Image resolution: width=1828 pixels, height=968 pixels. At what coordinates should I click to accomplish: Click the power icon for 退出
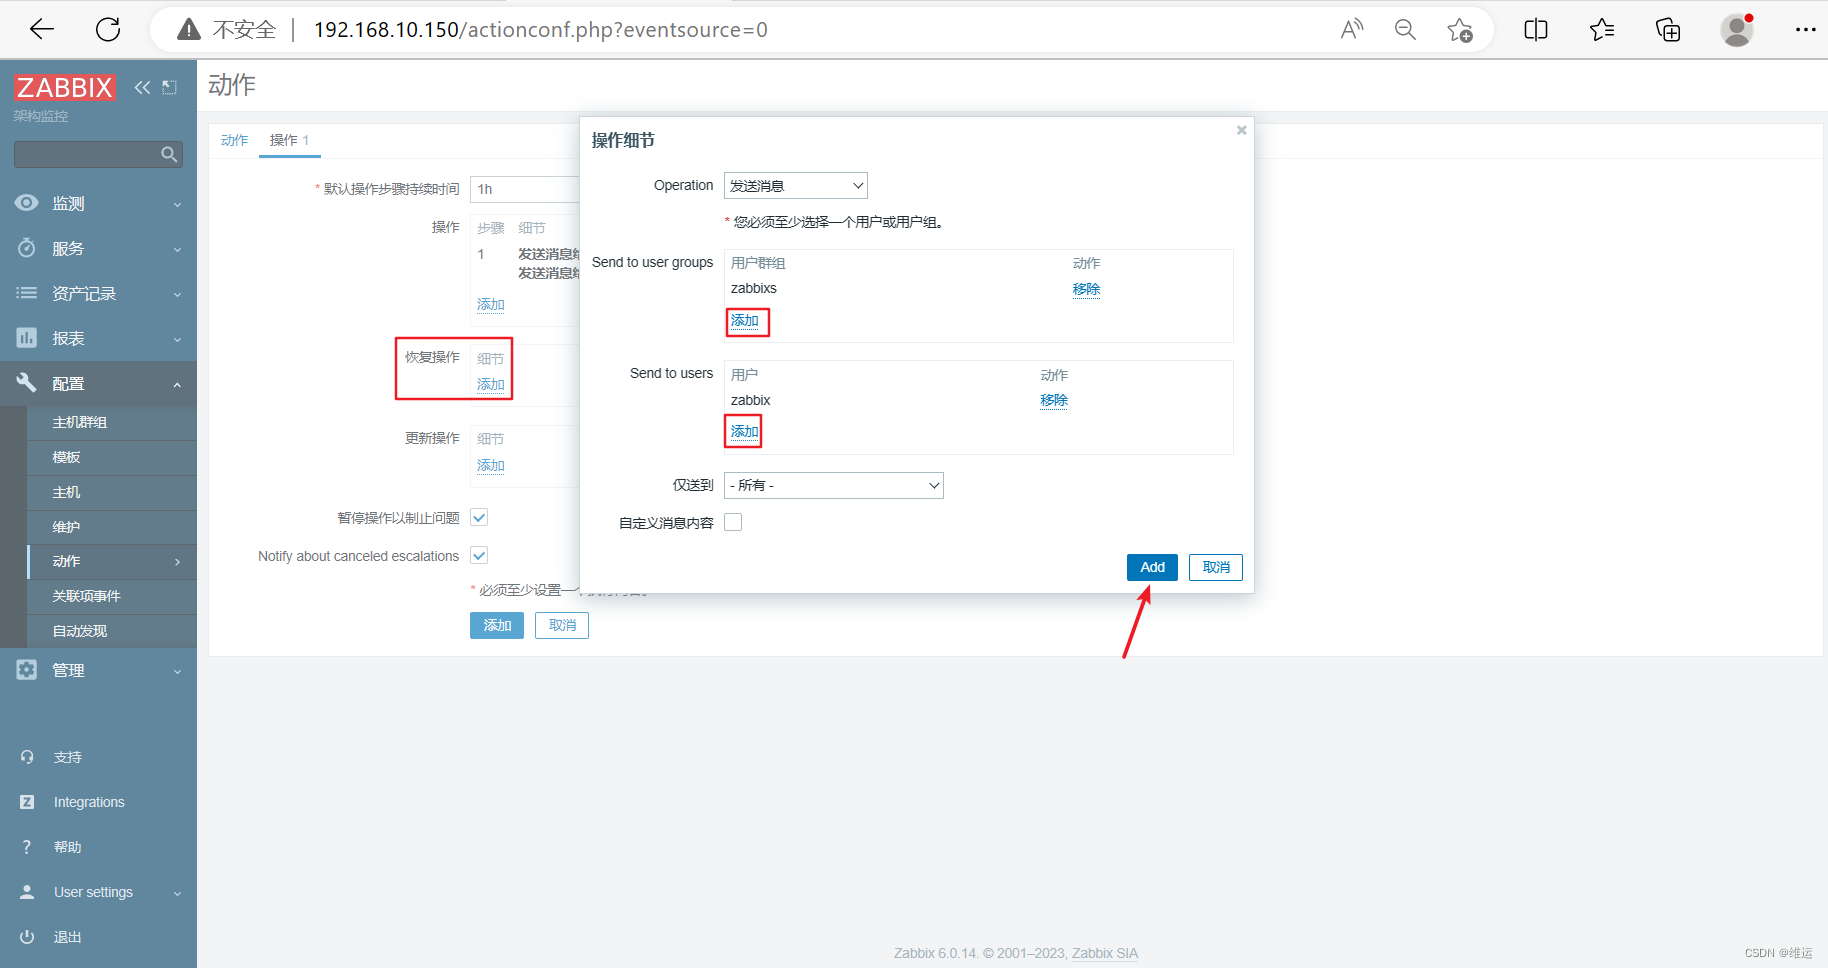point(27,937)
